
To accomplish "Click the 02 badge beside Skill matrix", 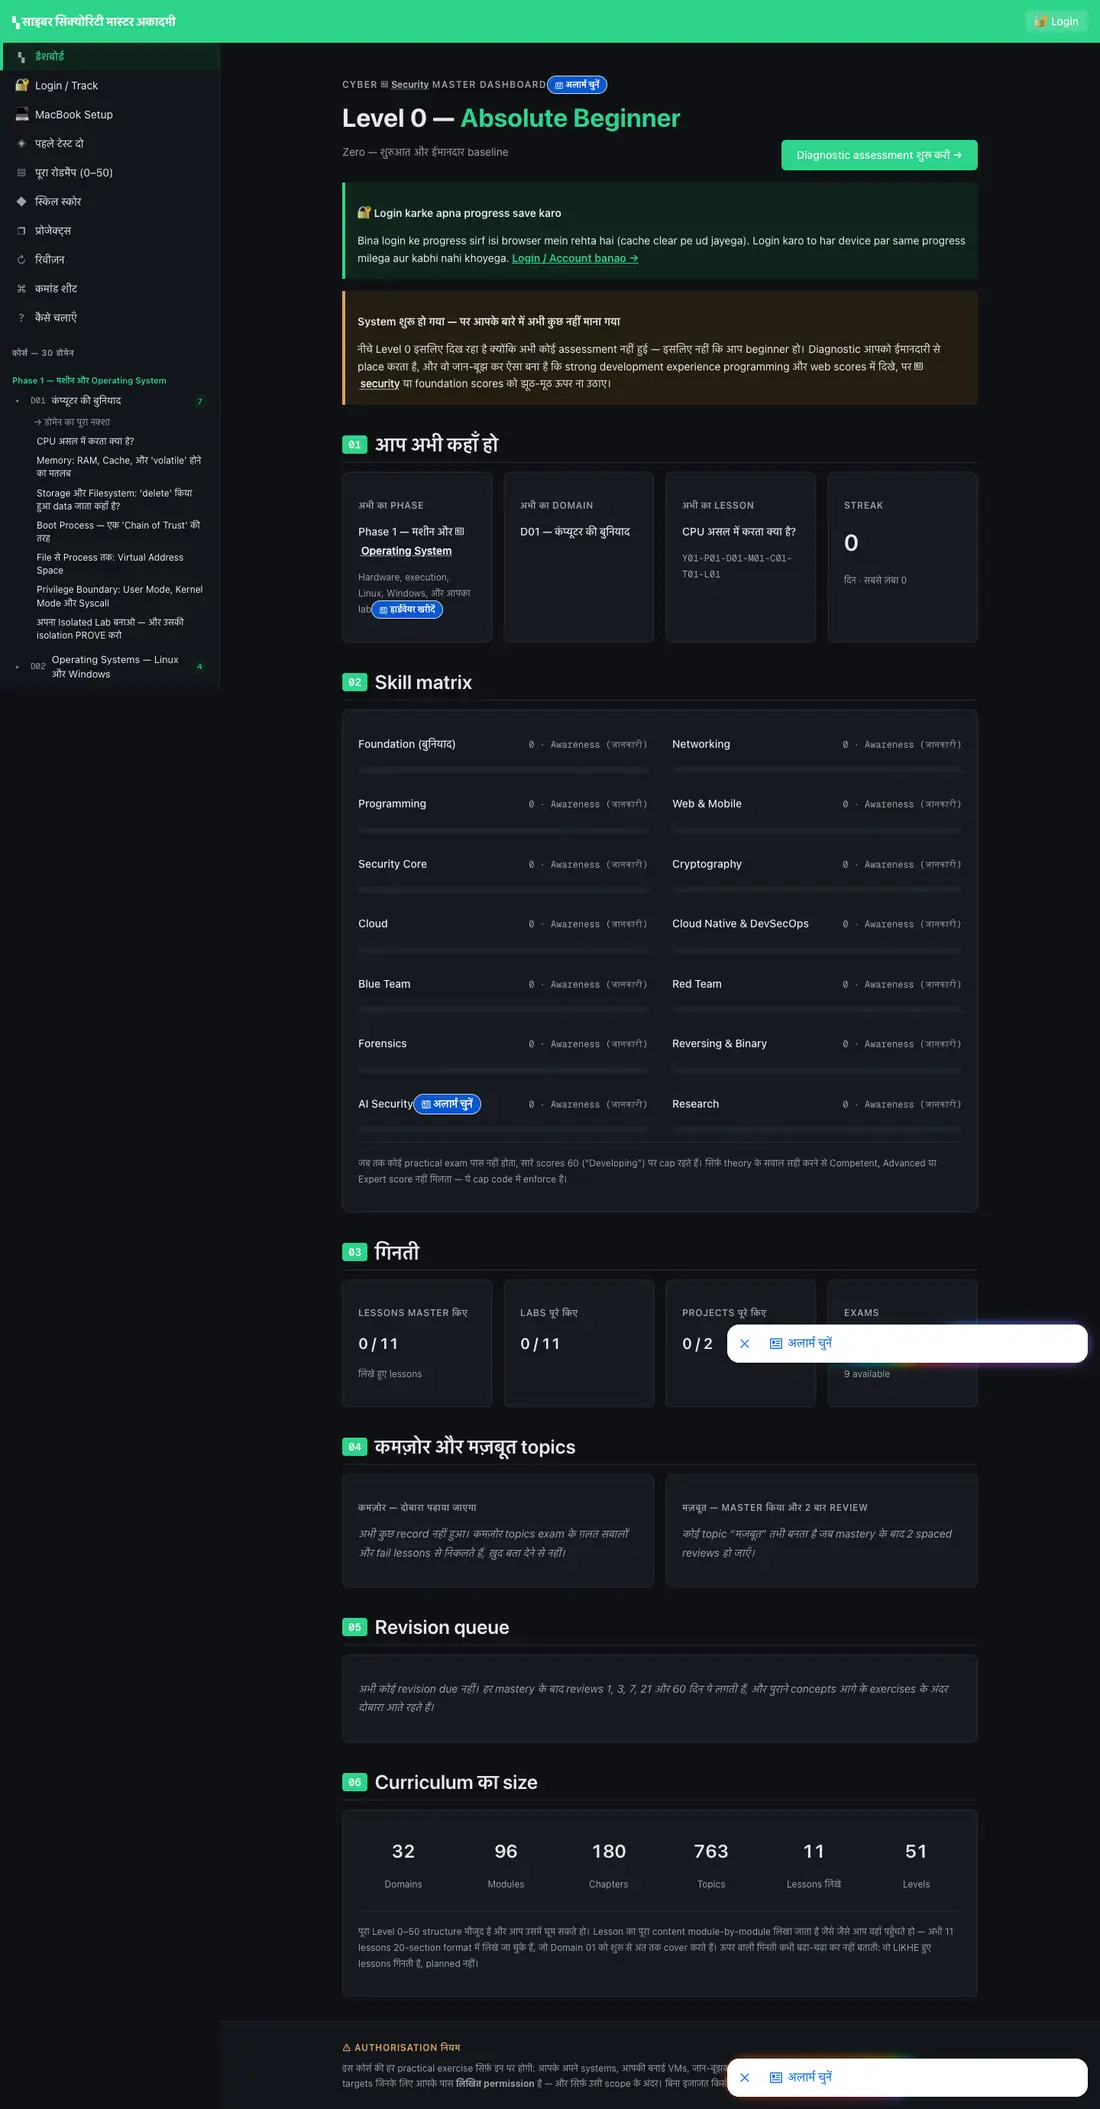I will tap(355, 682).
